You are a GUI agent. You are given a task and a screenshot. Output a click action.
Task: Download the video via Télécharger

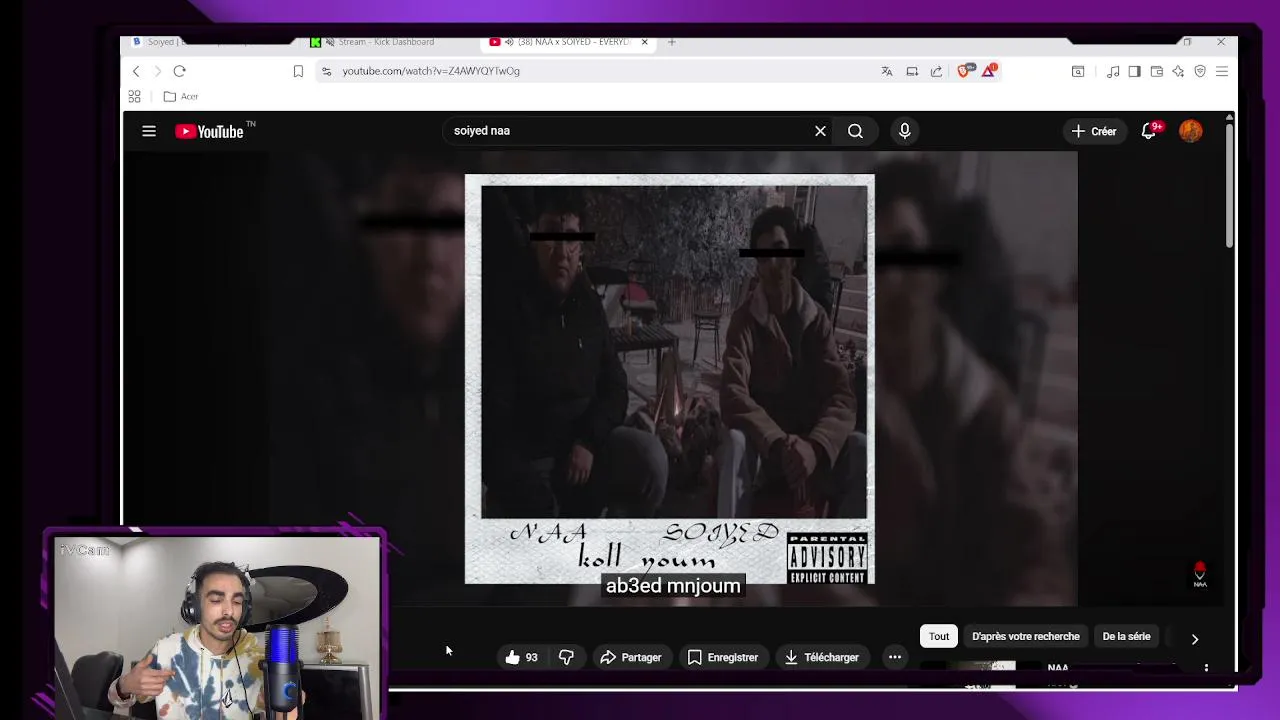coord(822,657)
